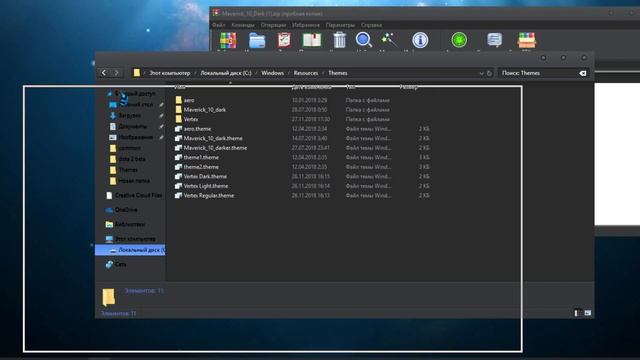Open Библиотеки in the navigation pane
This screenshot has height=360, width=640.
tap(129, 224)
